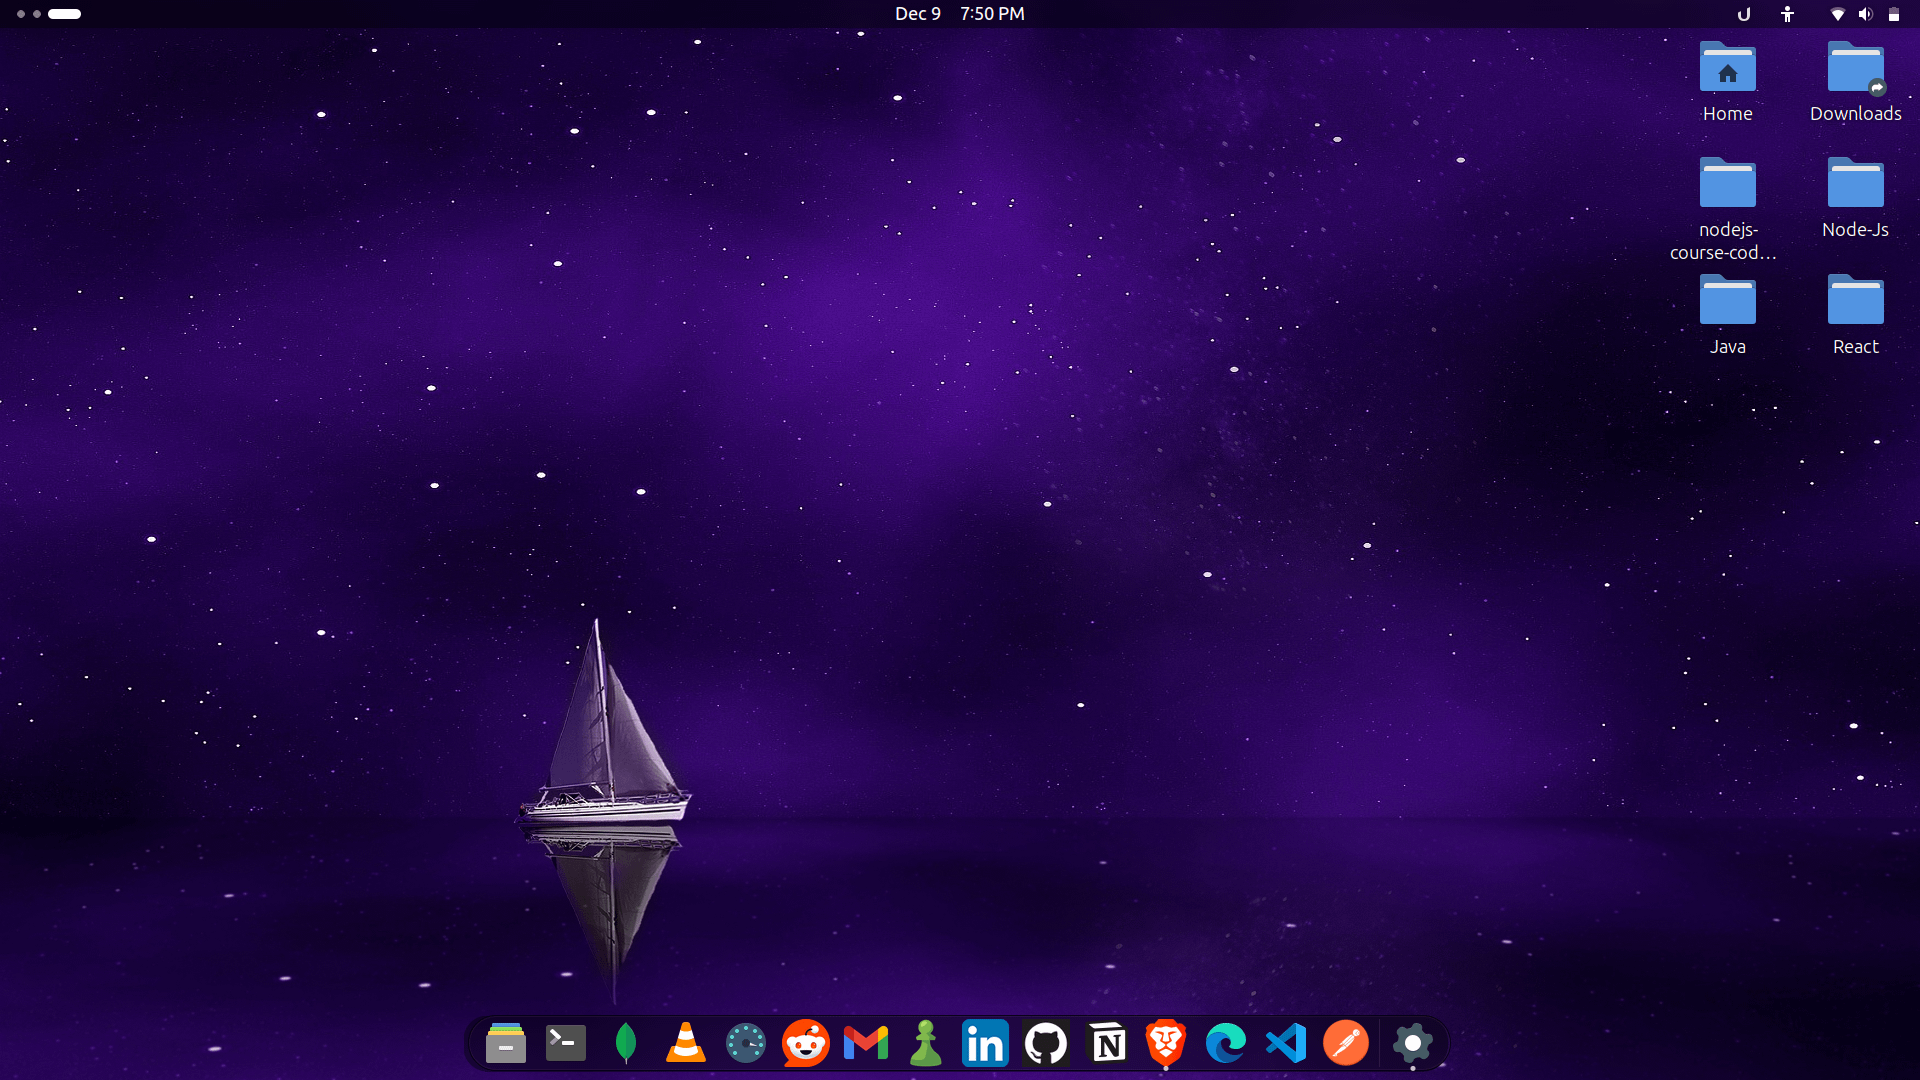
Task: Open the Terminal from the dock
Action: pyautogui.click(x=566, y=1044)
